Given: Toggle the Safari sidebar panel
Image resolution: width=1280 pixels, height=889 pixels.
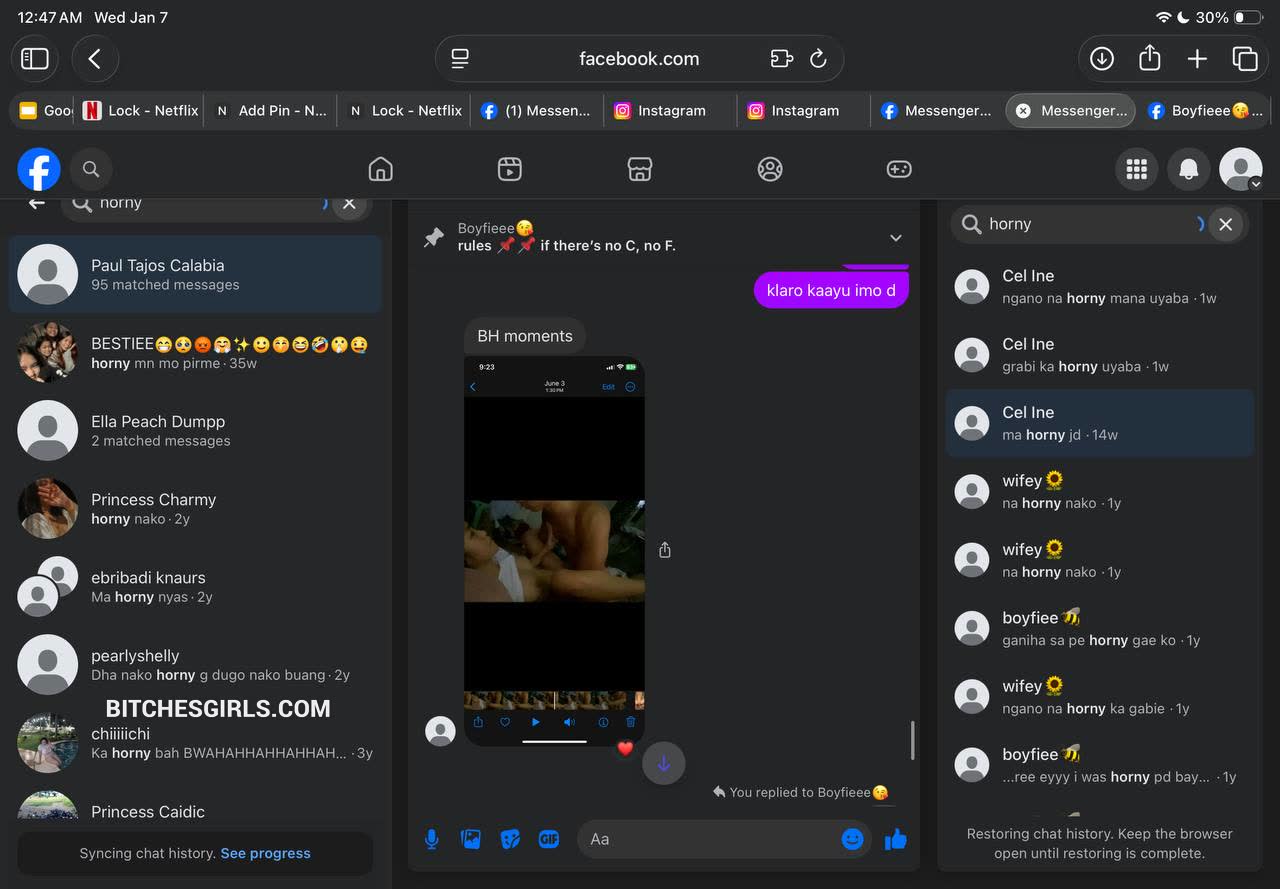Looking at the screenshot, I should coord(35,59).
